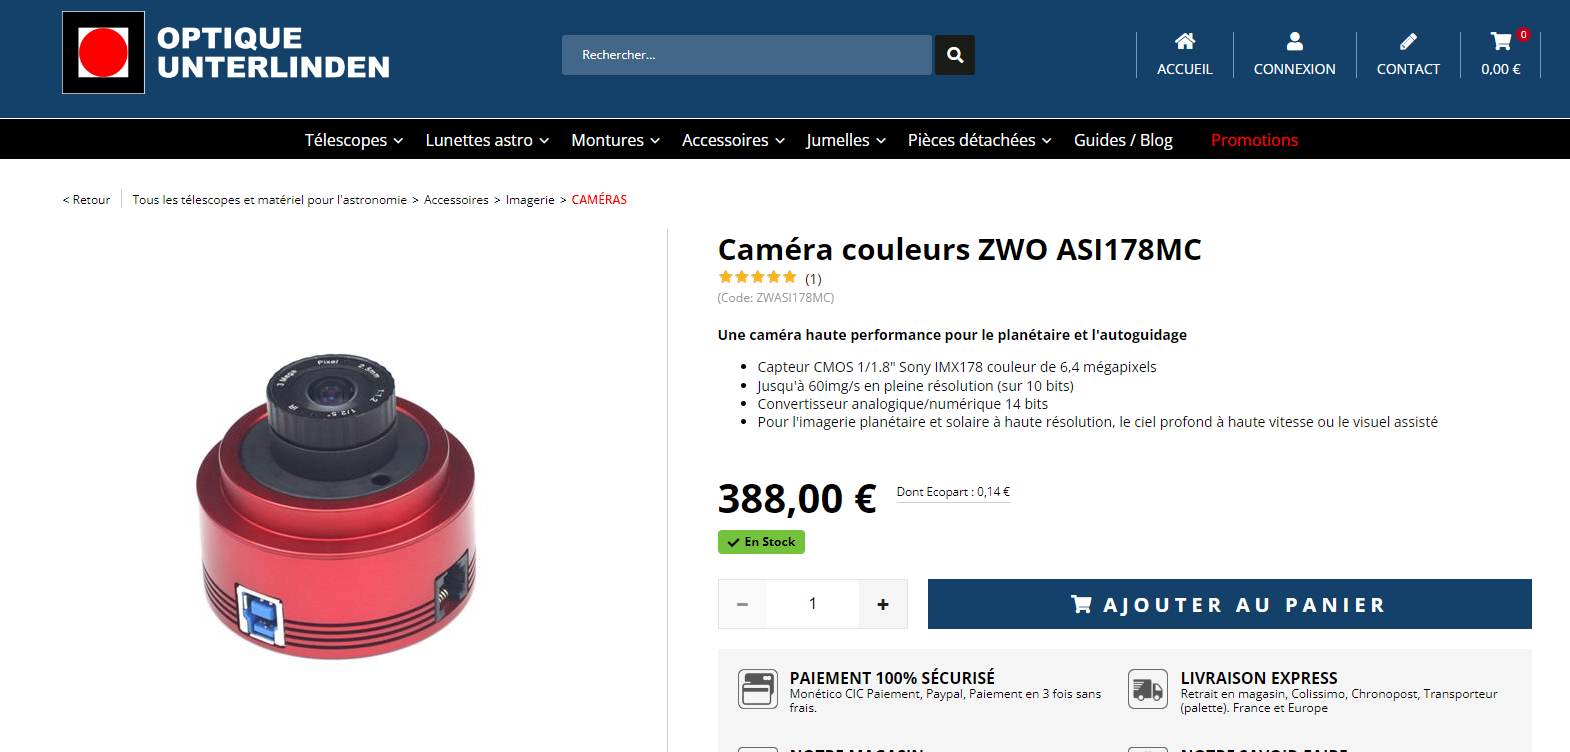Screen dimensions: 1570x752
Task: Click the secure payment card icon
Action: point(758,689)
